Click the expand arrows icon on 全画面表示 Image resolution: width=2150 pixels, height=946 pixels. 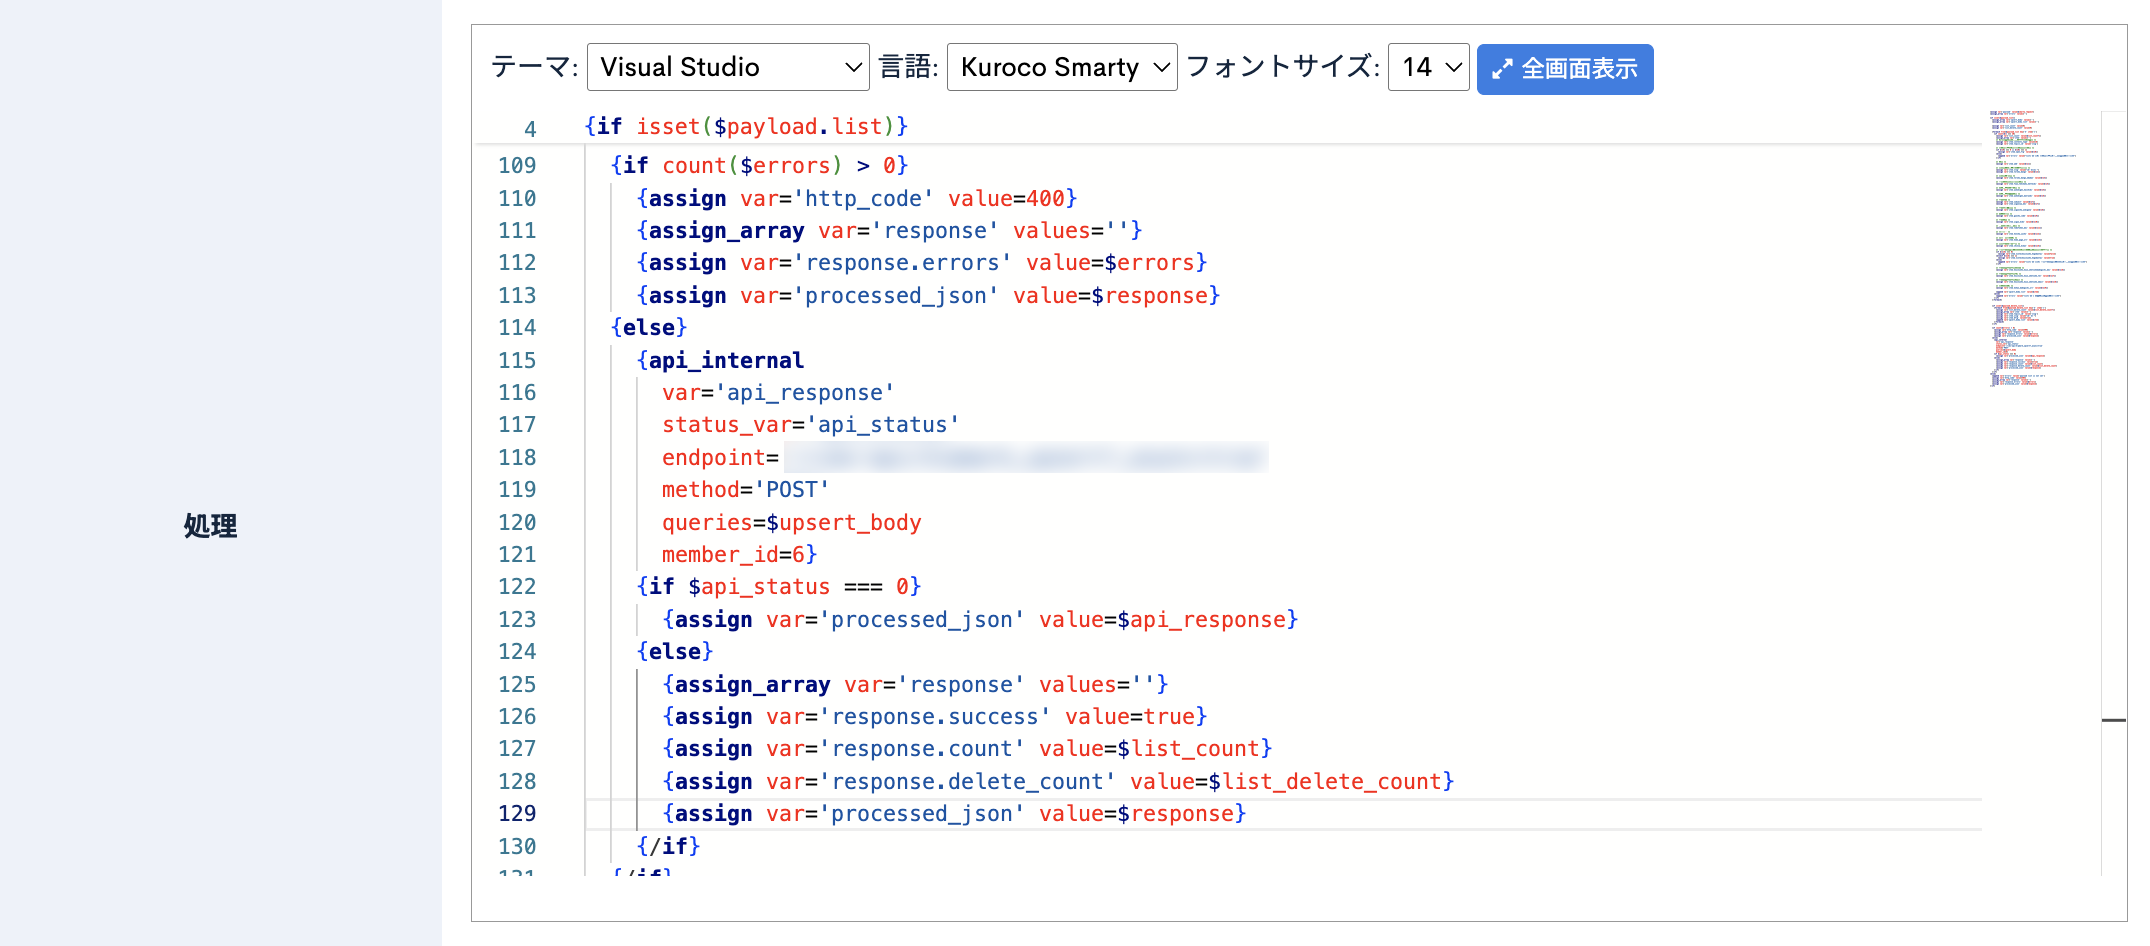pyautogui.click(x=1501, y=69)
